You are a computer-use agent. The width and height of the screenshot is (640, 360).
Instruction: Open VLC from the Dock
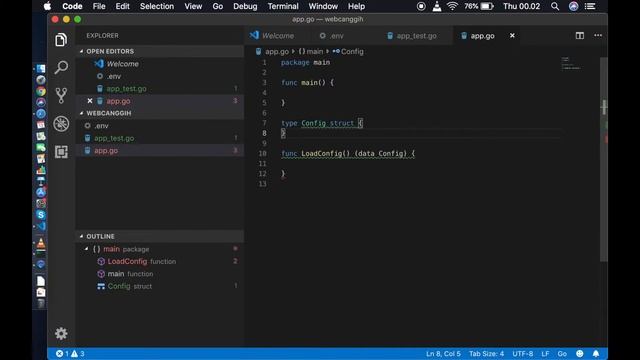click(41, 243)
